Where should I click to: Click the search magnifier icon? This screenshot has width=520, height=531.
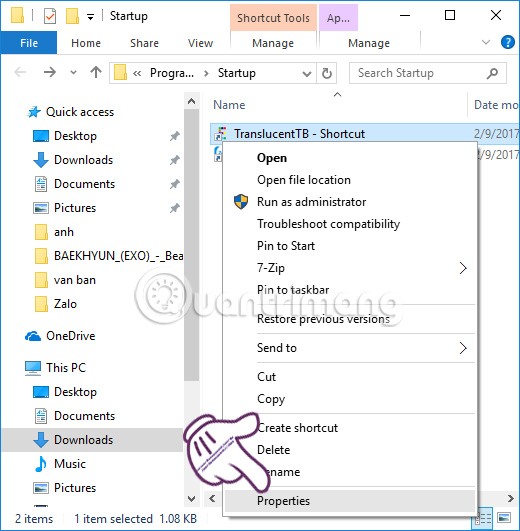coord(492,73)
